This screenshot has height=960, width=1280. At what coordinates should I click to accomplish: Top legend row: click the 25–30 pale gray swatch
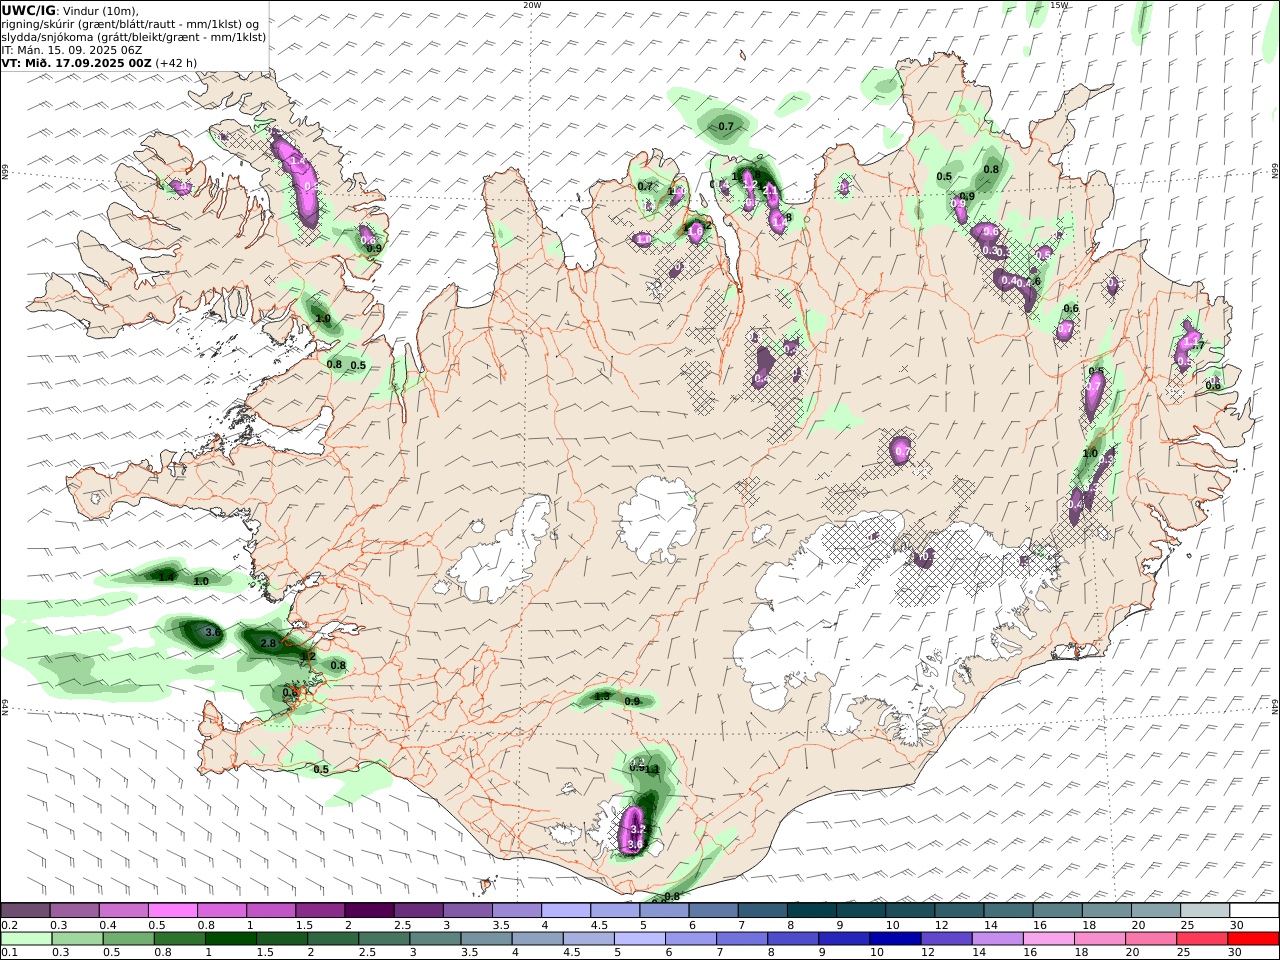[1204, 910]
